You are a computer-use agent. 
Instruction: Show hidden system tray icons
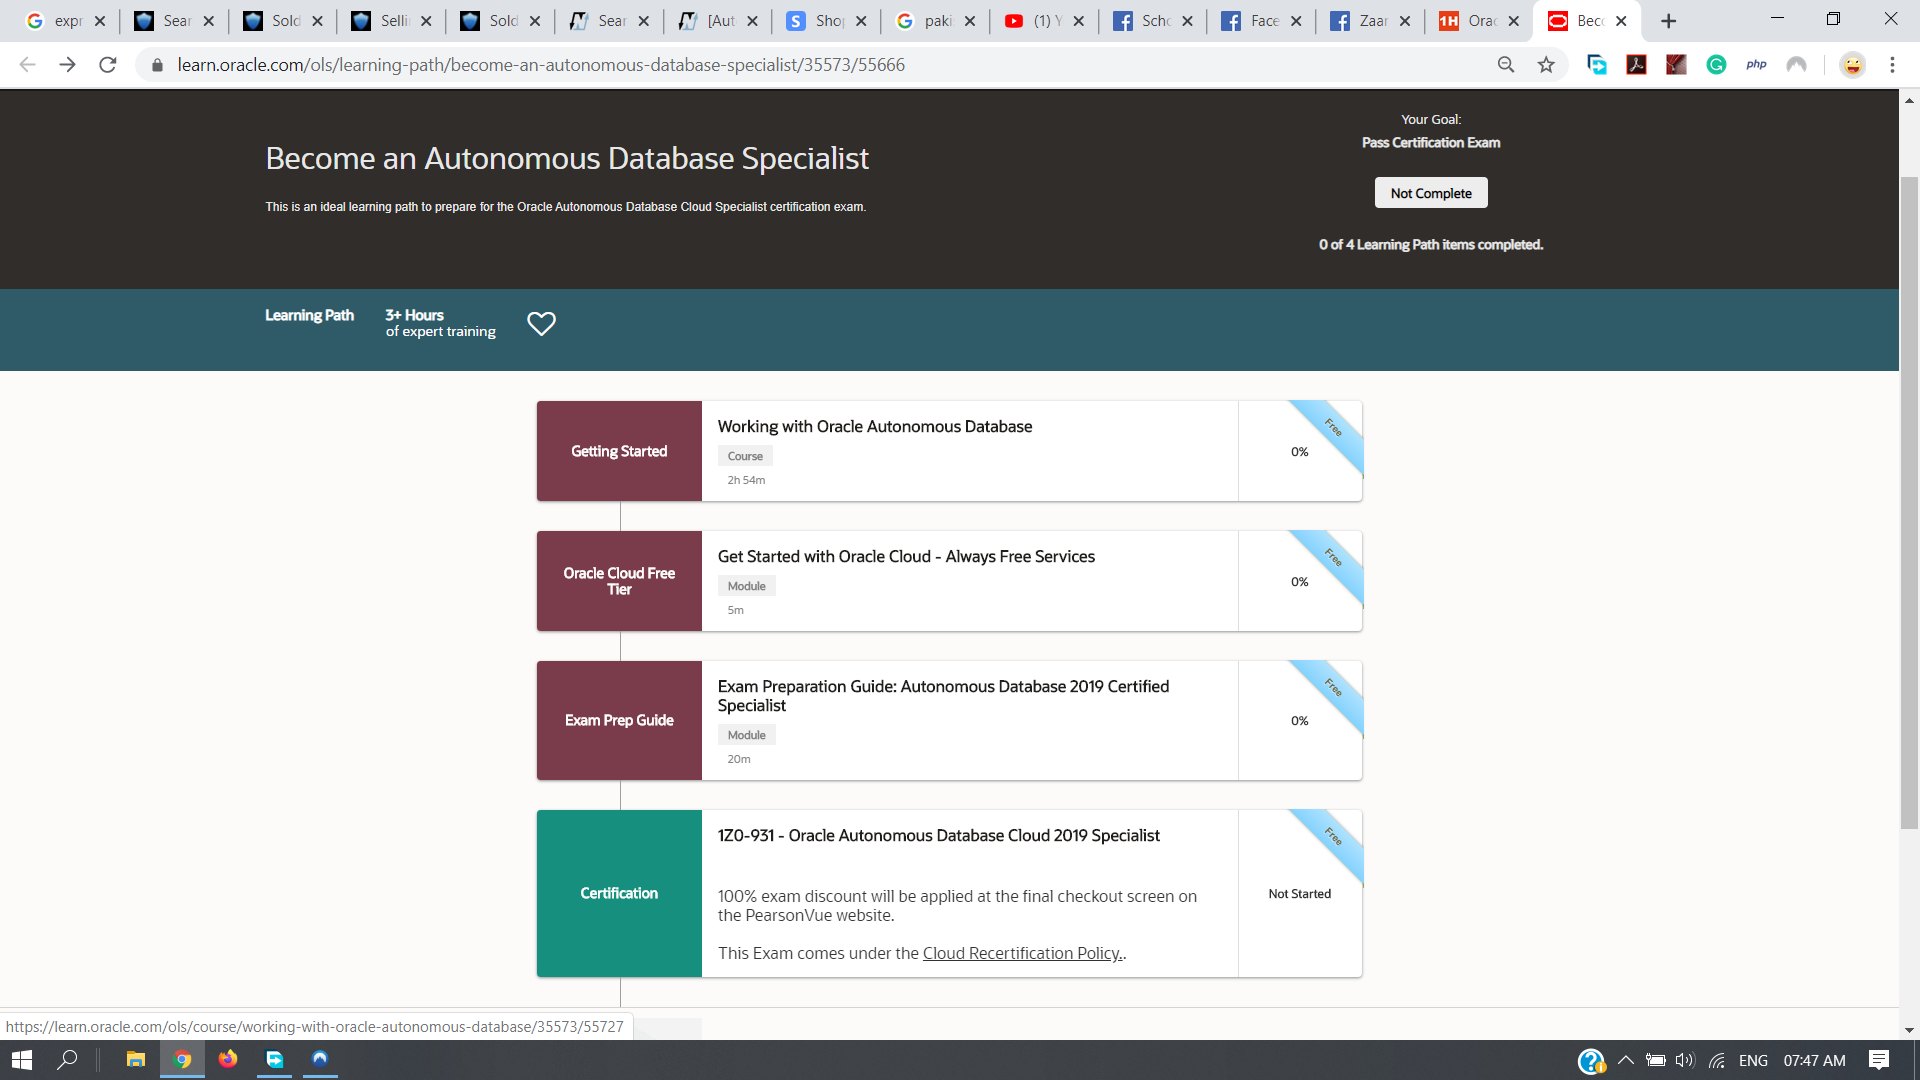point(1625,1060)
